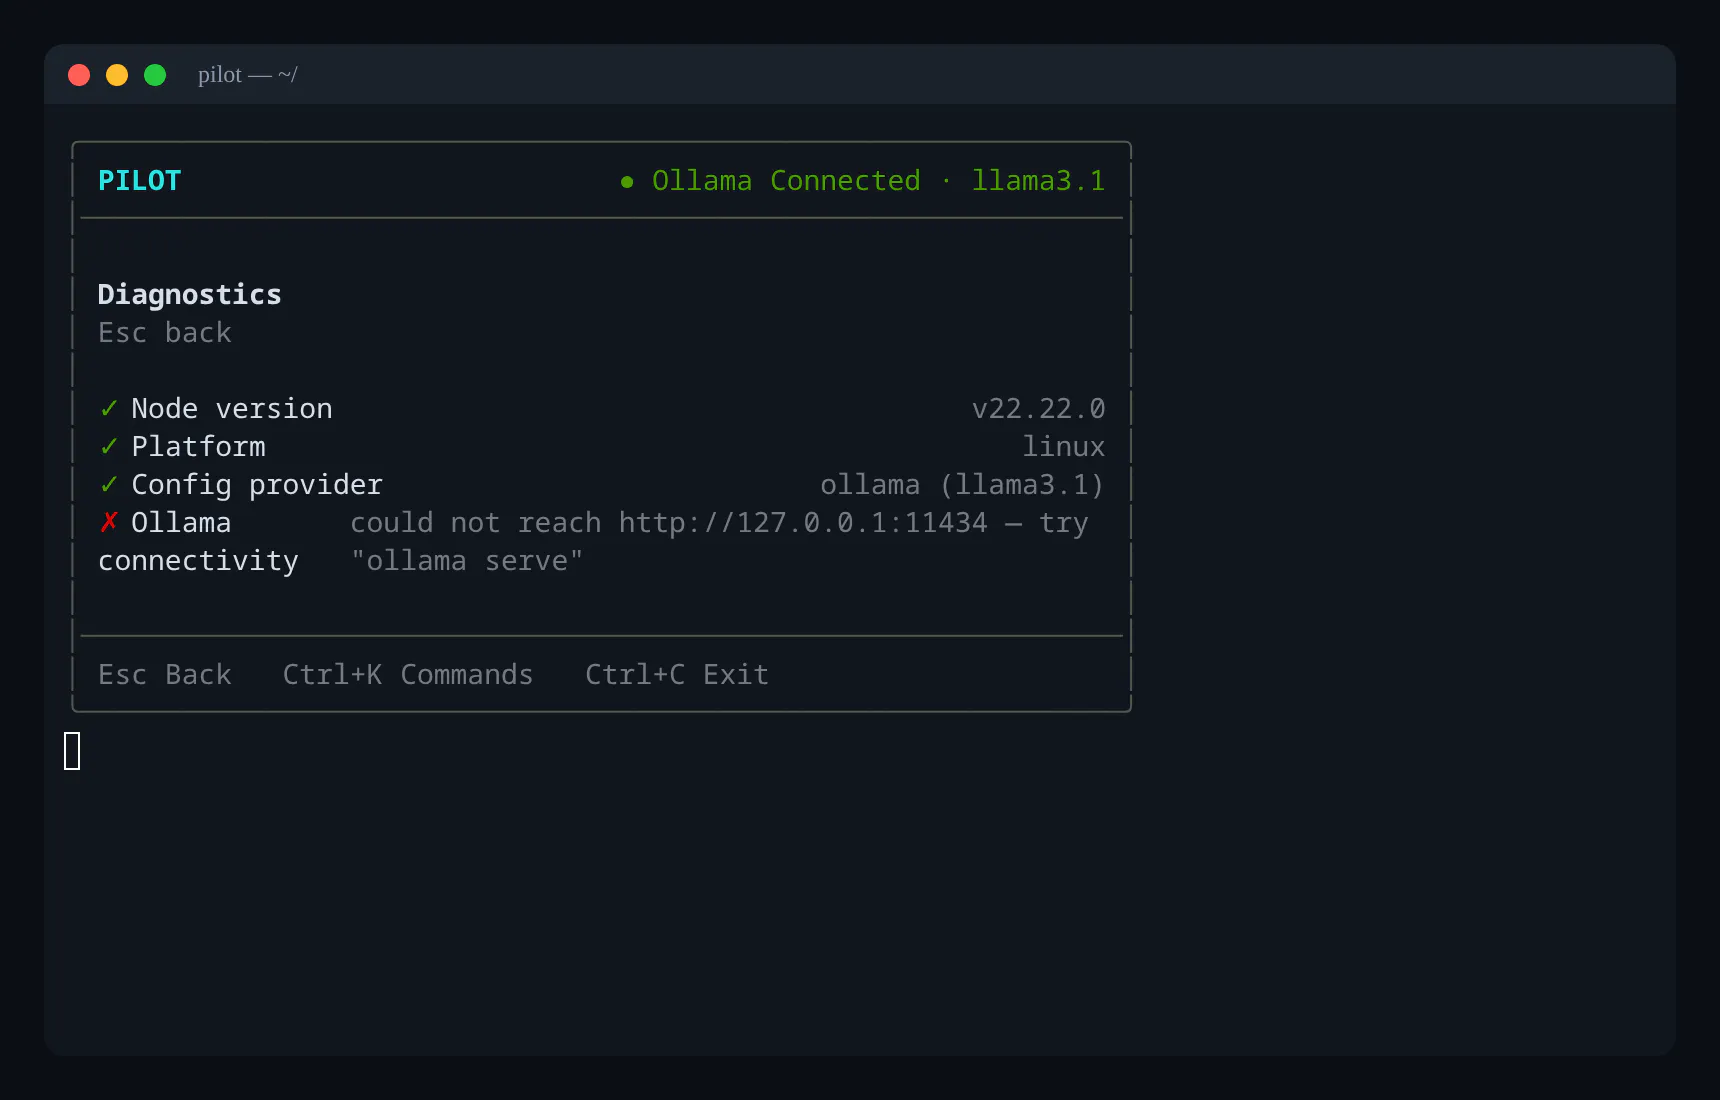
Task: Click the green checkmark beside Config provider
Action: 109,485
